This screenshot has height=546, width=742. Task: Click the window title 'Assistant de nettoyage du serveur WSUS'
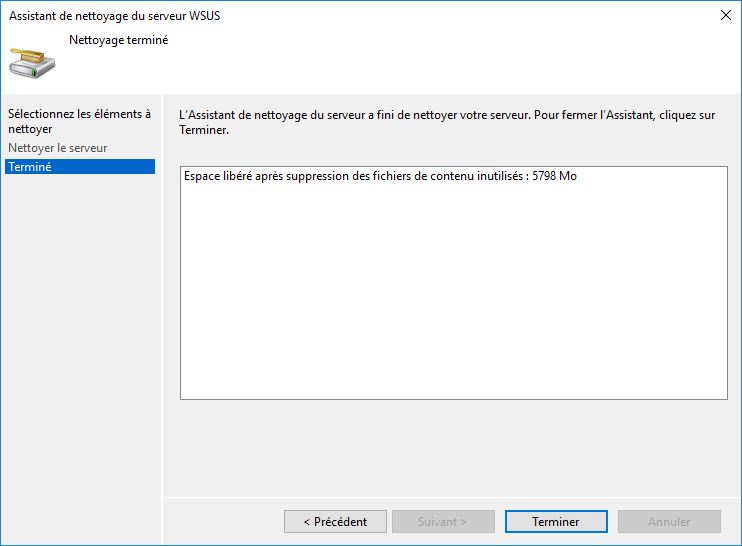click(x=113, y=15)
